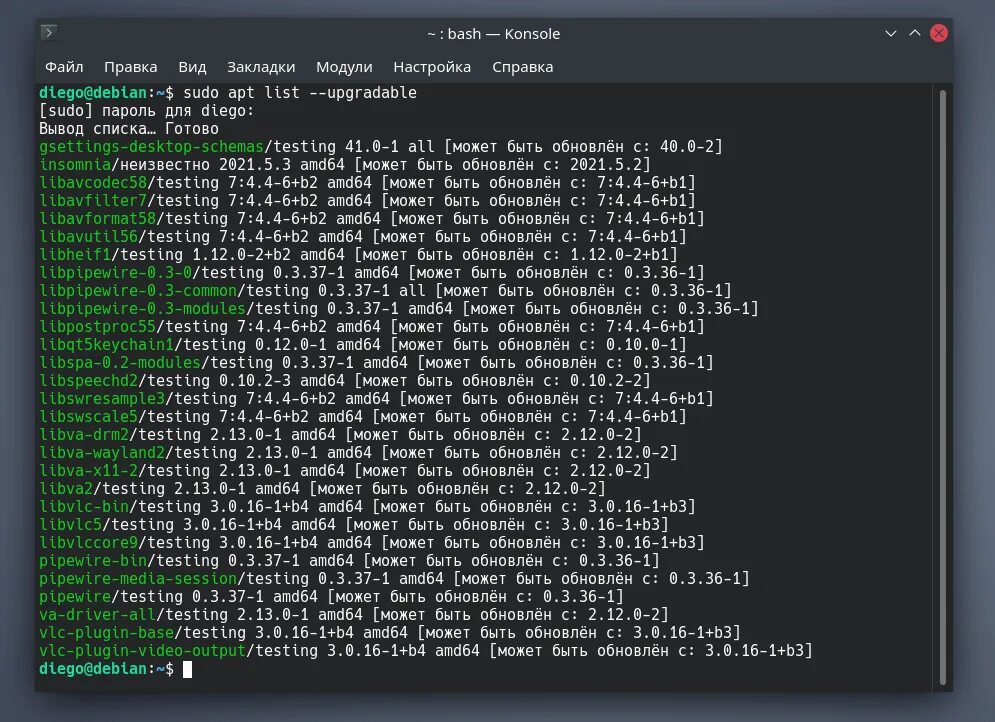
Task: Click libqt5keychain1 old version 0.10.0-1
Action: point(642,345)
